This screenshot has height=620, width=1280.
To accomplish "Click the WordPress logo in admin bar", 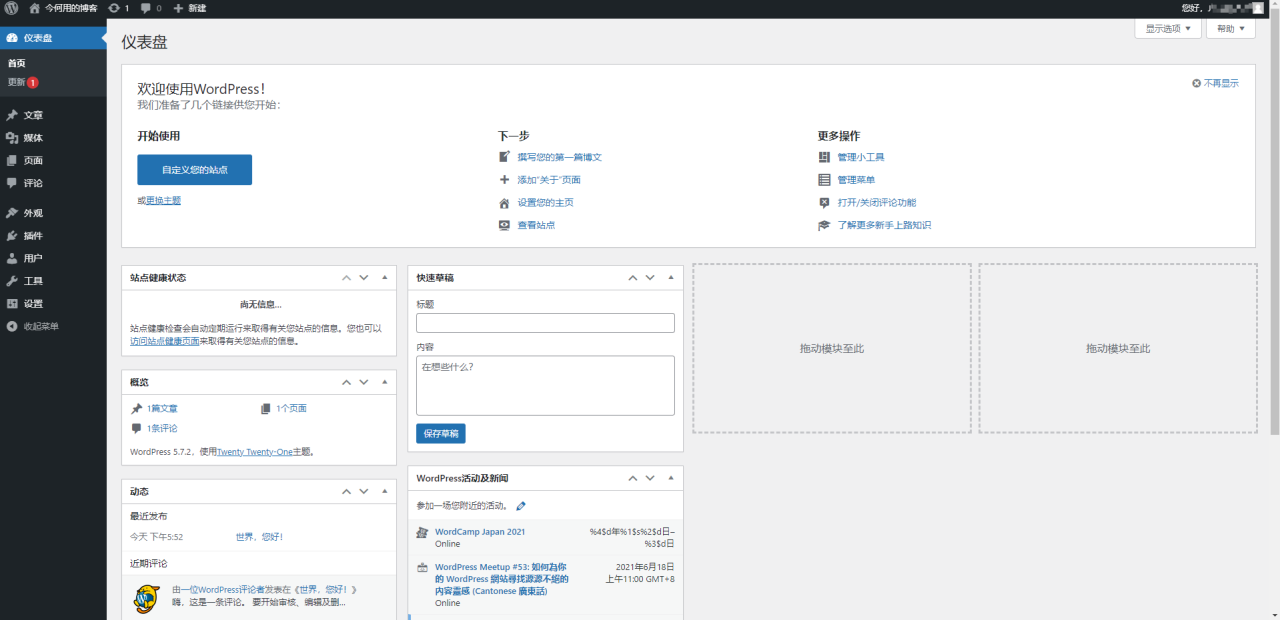I will pos(11,8).
